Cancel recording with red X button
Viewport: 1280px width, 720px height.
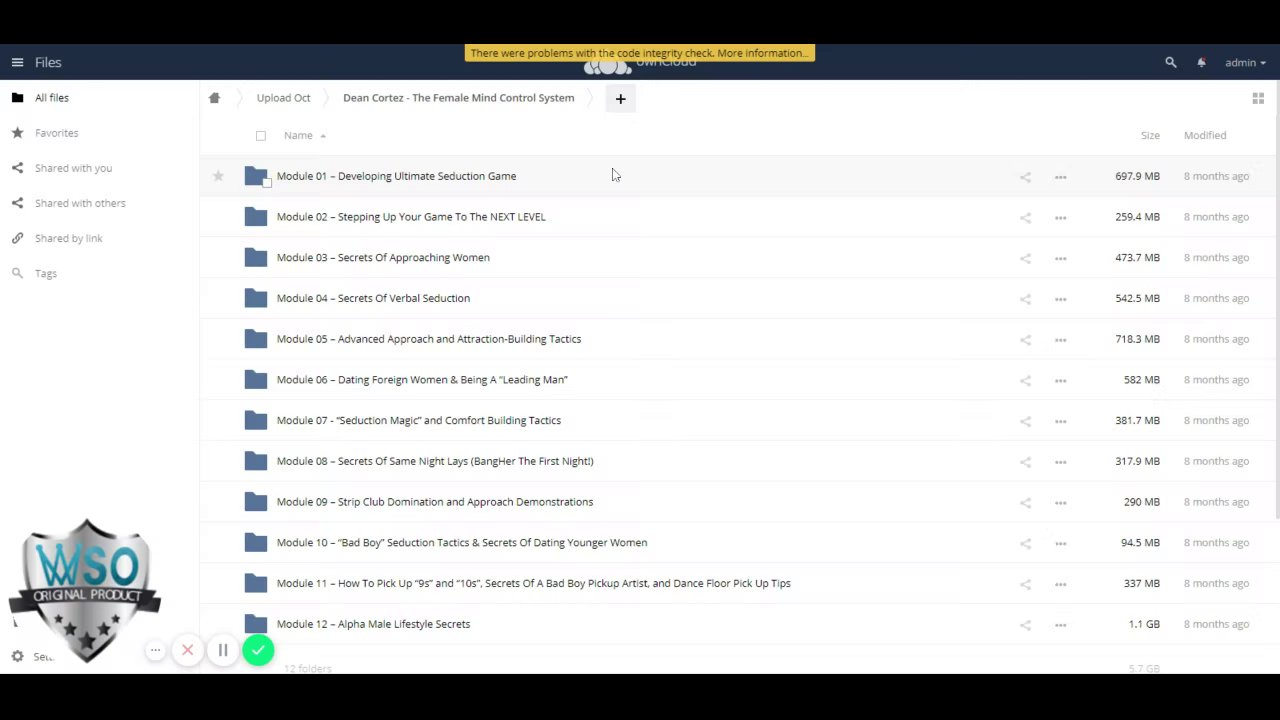(x=187, y=650)
